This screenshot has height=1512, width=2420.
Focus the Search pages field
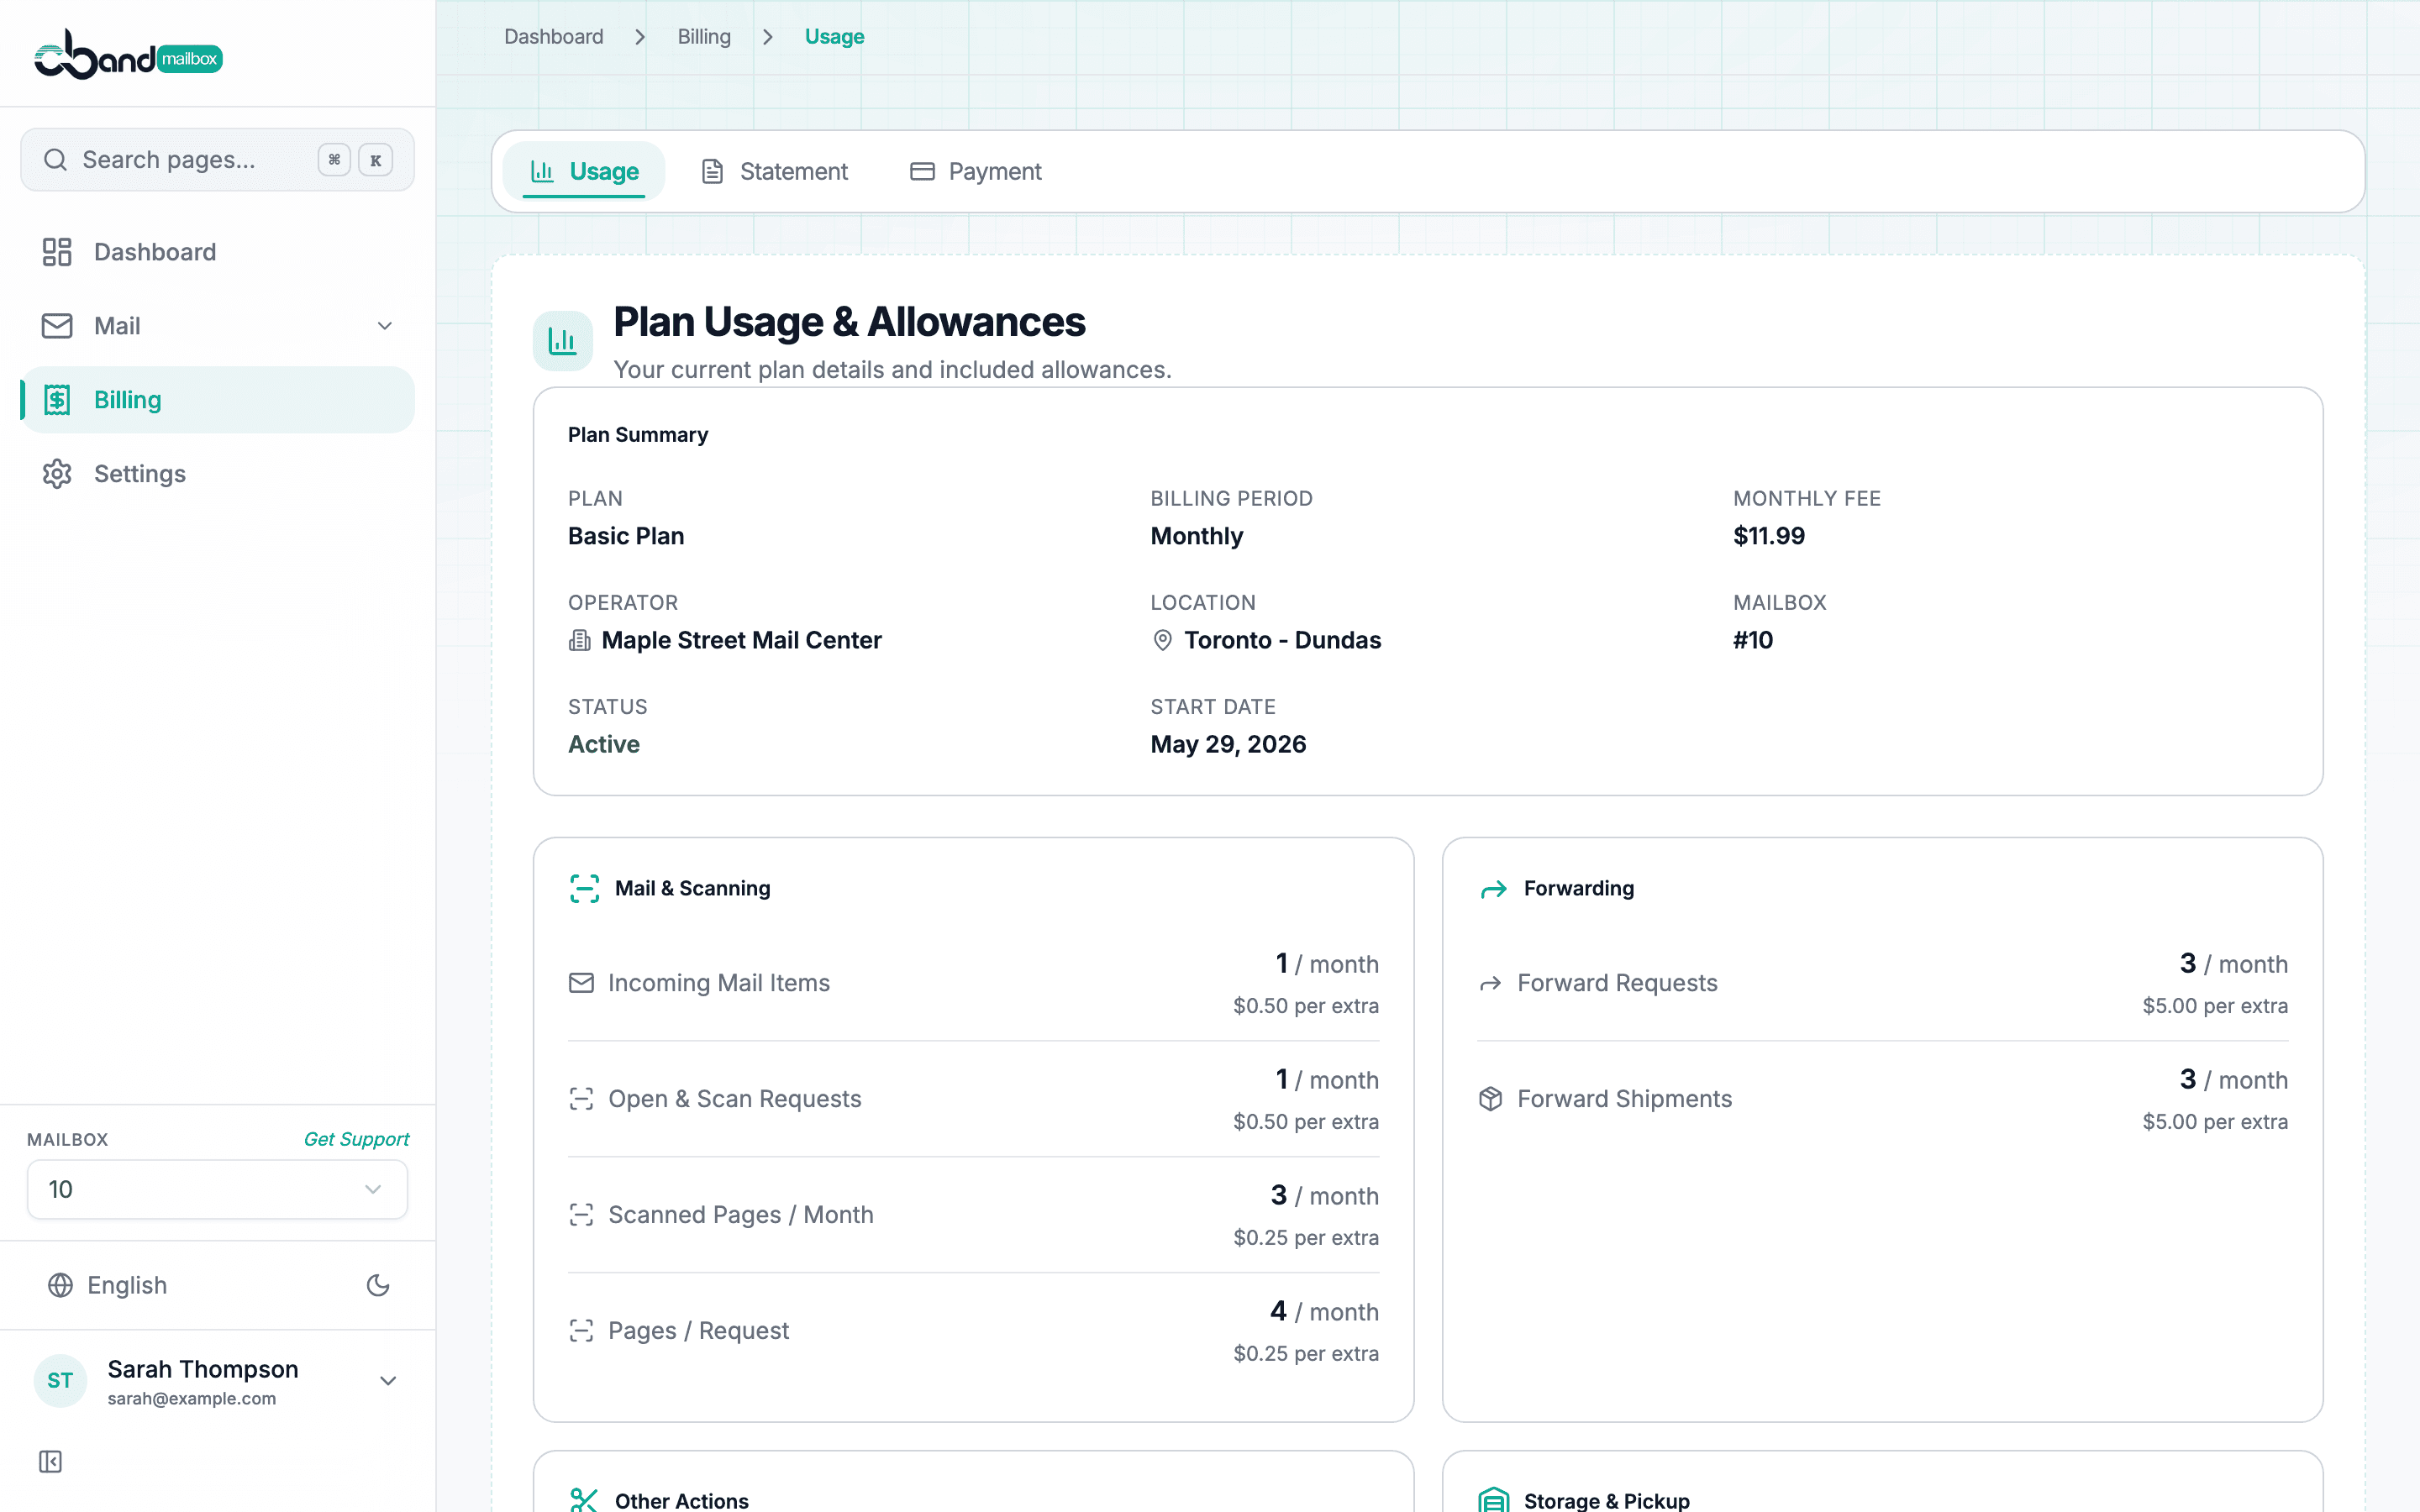tap(217, 160)
